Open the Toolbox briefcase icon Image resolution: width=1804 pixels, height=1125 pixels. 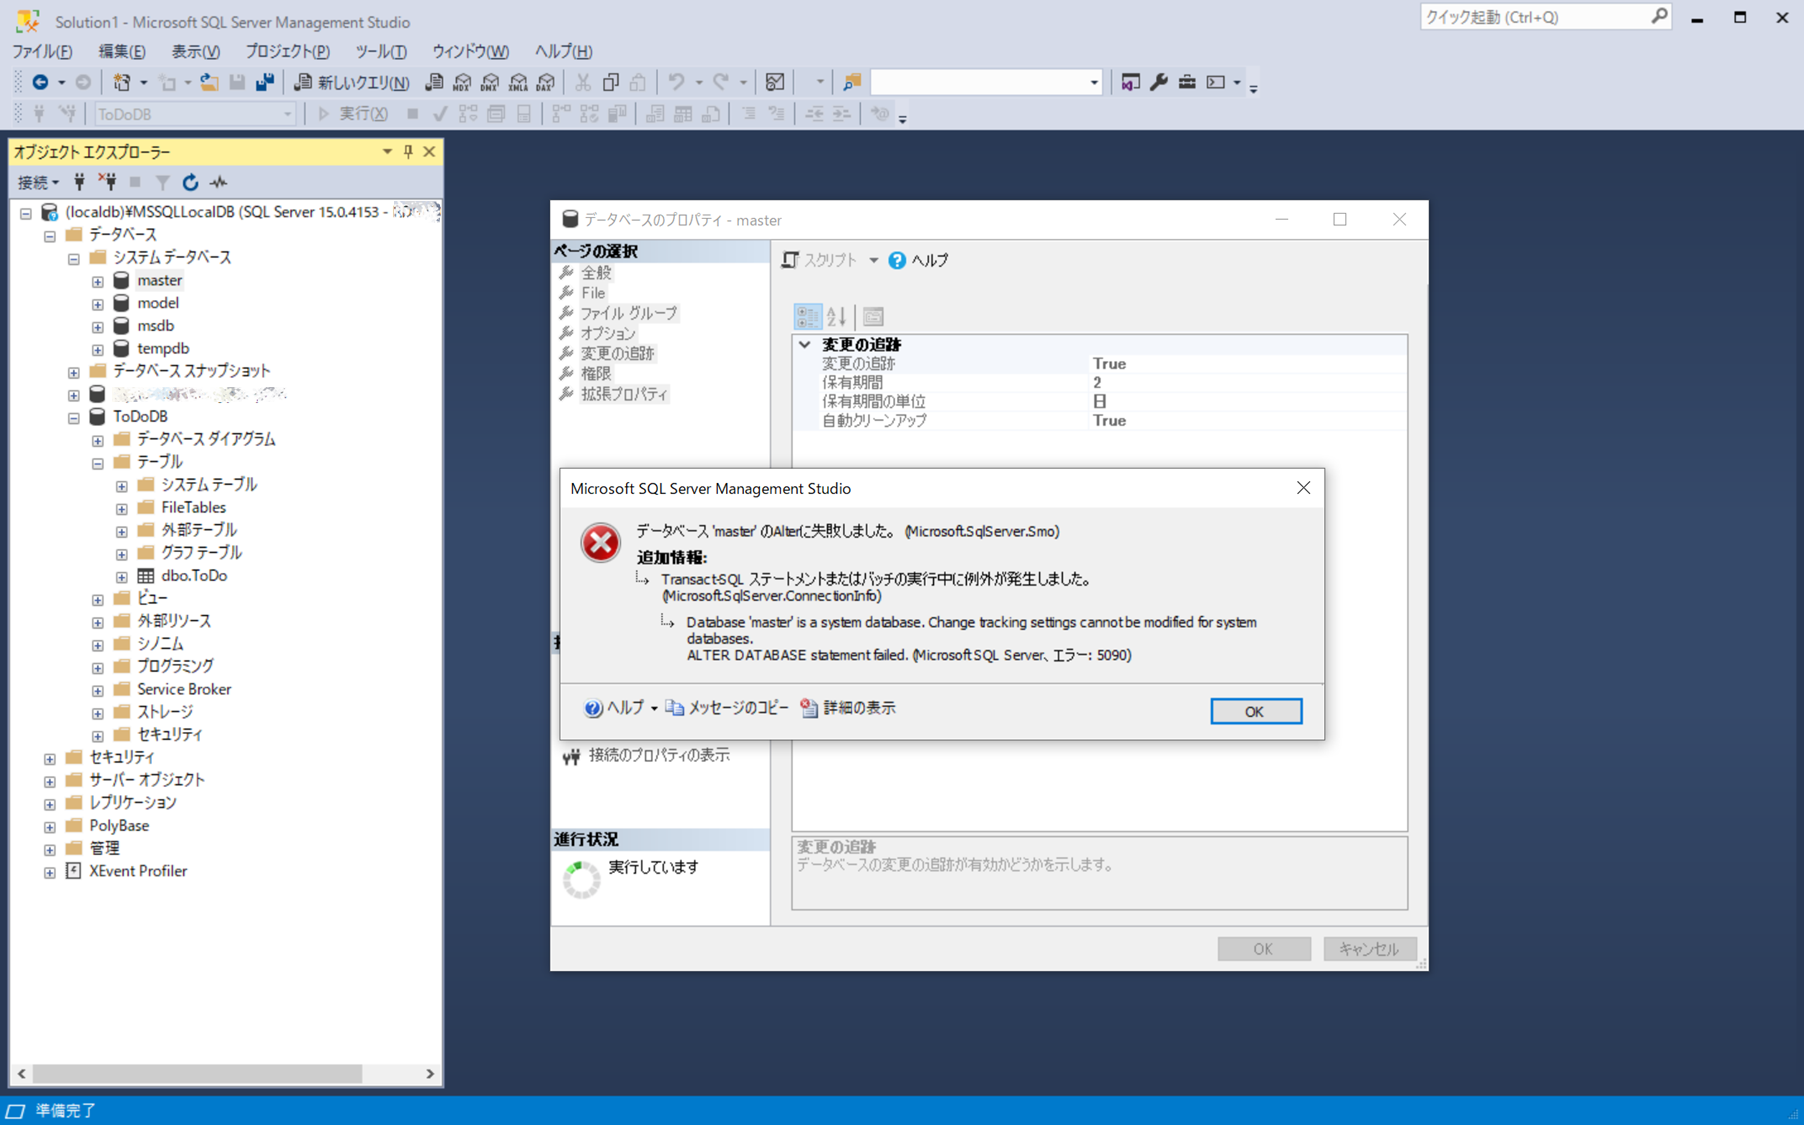(1187, 82)
